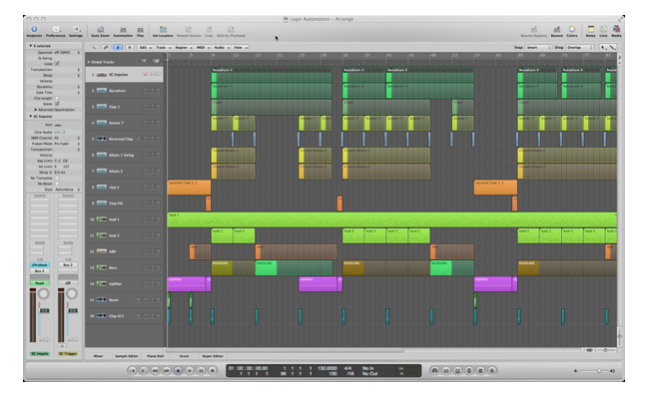Click the Link button in local toolbar
The image size is (660, 403).
pos(106,48)
